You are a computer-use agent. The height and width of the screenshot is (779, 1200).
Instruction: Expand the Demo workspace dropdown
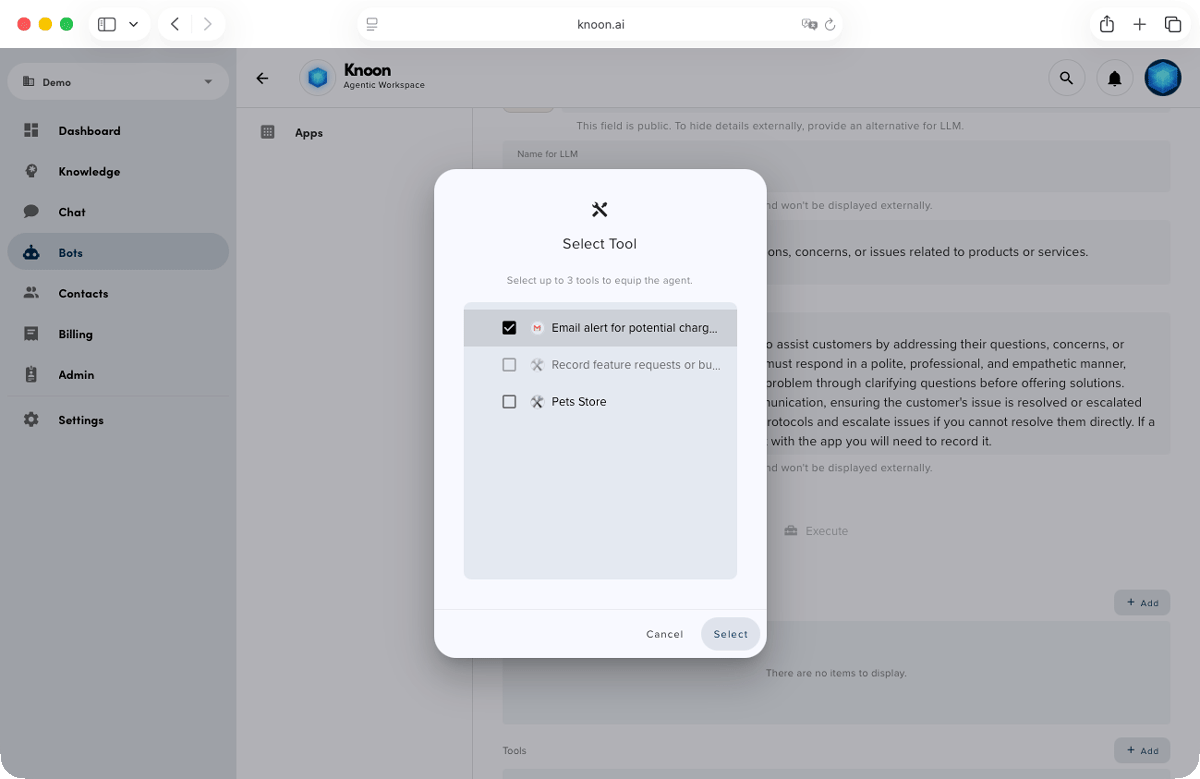208,81
